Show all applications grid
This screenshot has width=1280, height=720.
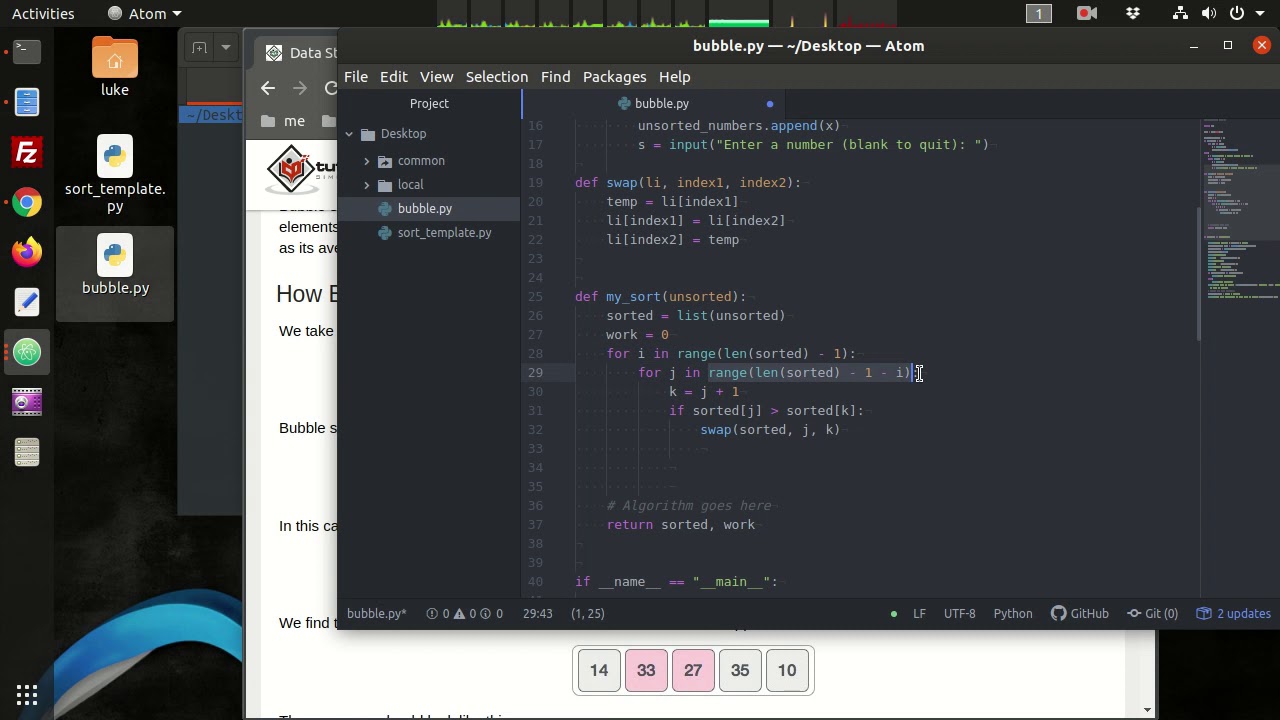[27, 695]
